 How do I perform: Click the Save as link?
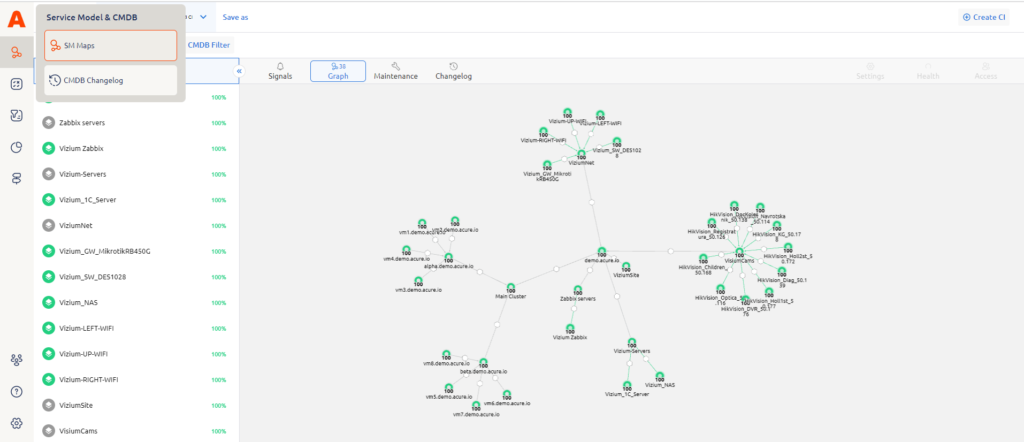coord(235,18)
